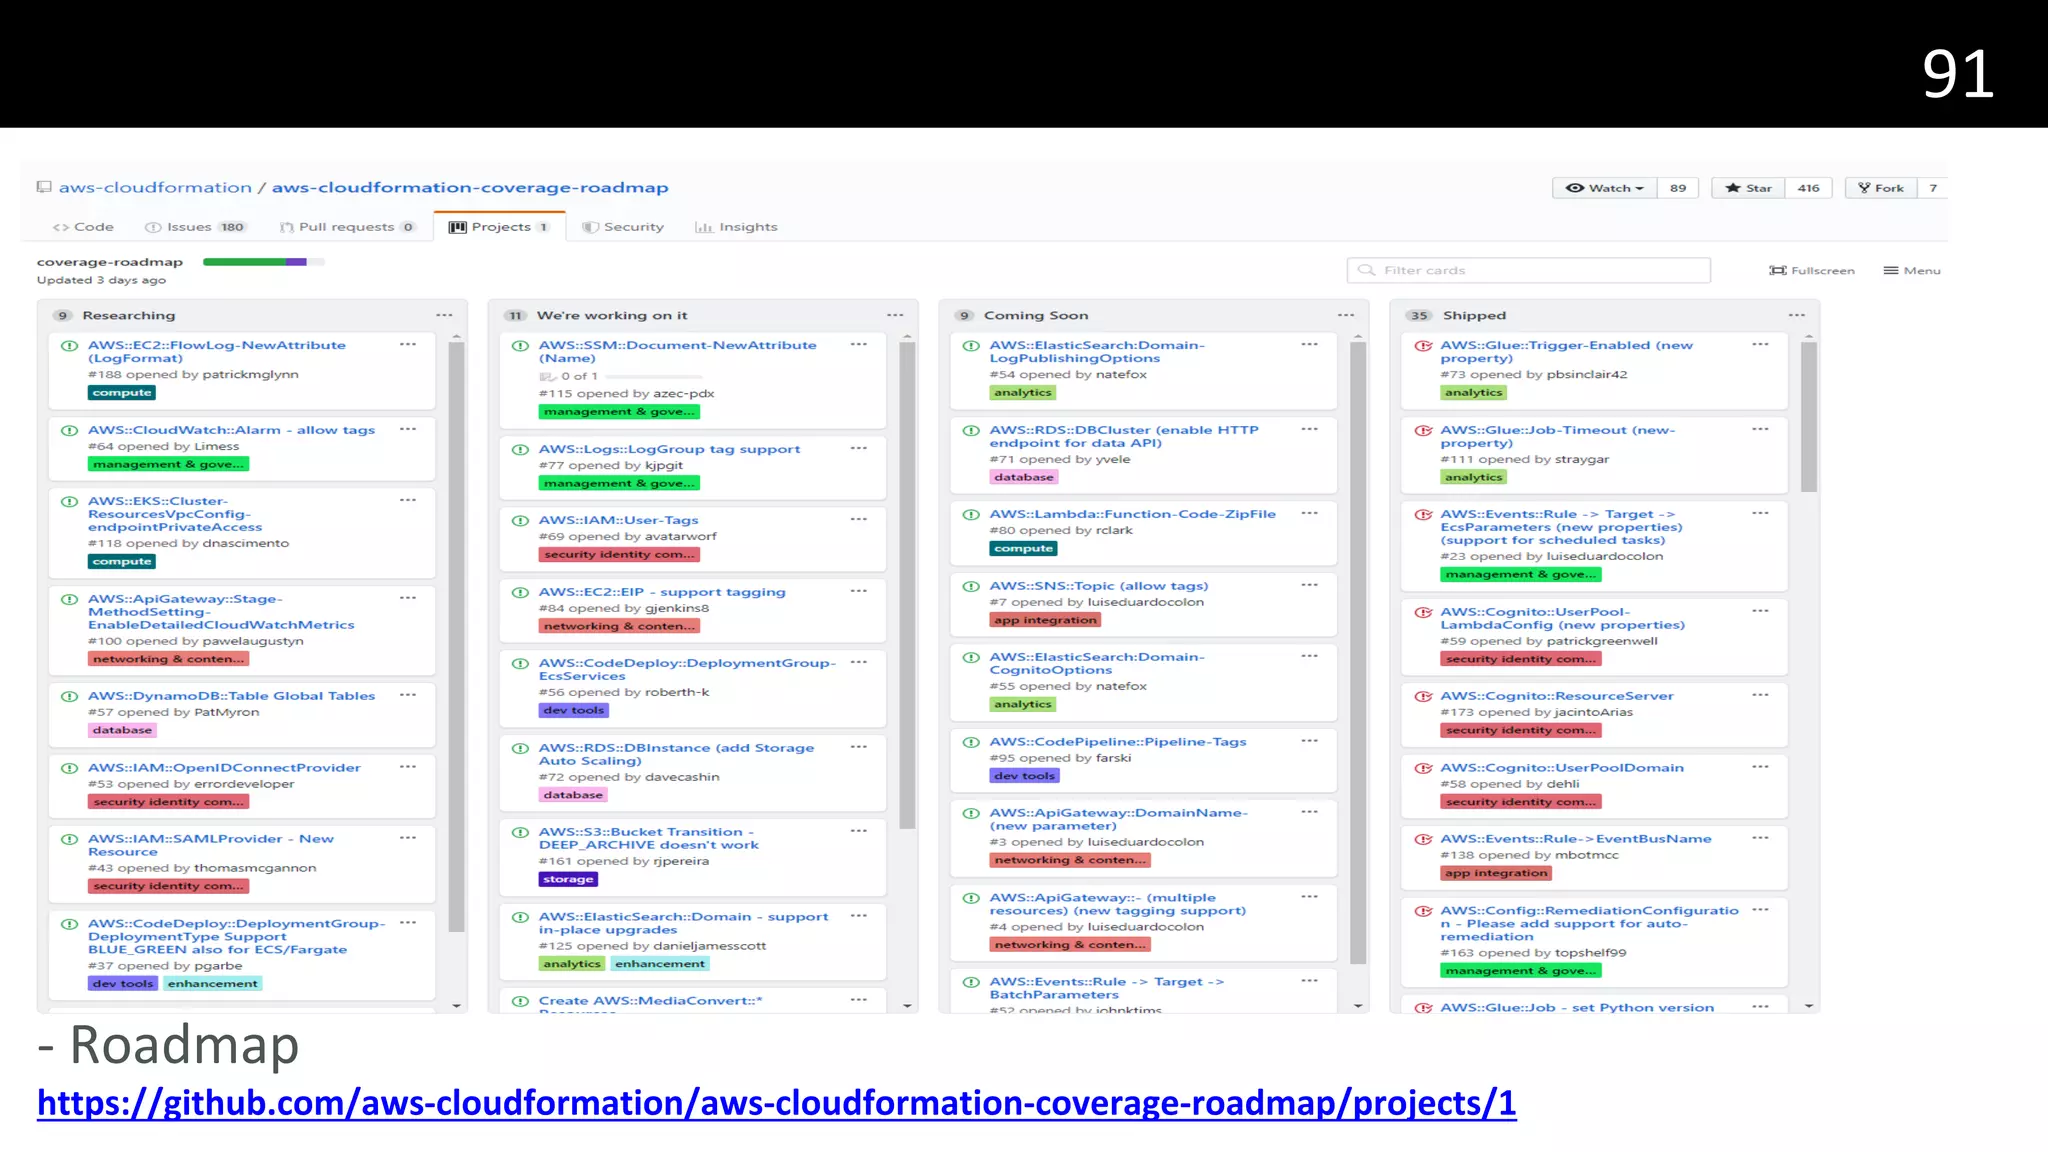Viewport: 2048px width, 1152px height.
Task: Open card menu for AWS::SSM::Document-NewAttribute
Action: 859,344
